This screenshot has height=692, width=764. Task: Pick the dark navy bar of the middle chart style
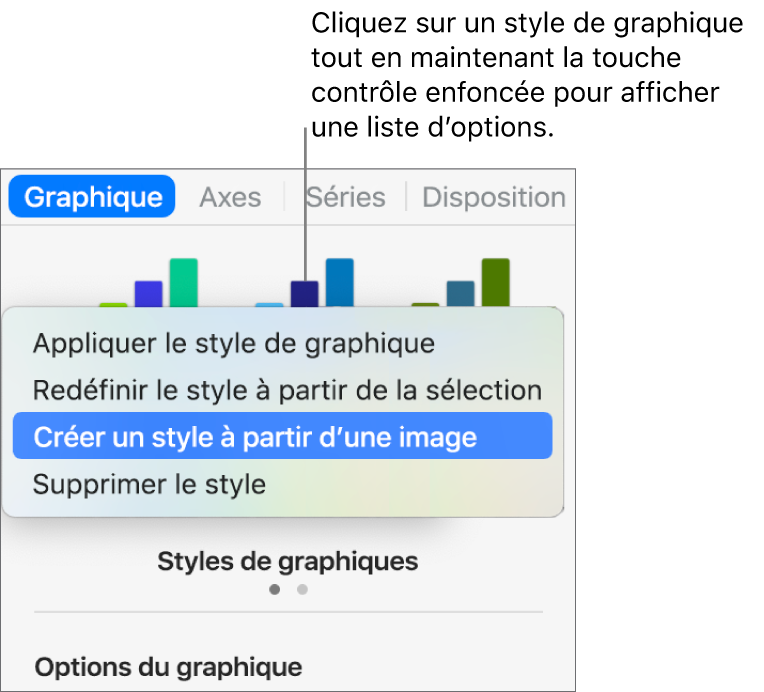(x=304, y=294)
